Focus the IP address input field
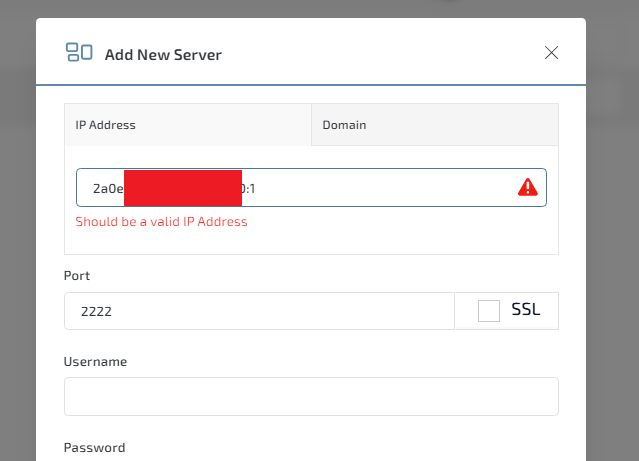Viewport: 639px width, 461px height. pyautogui.click(x=380, y=188)
